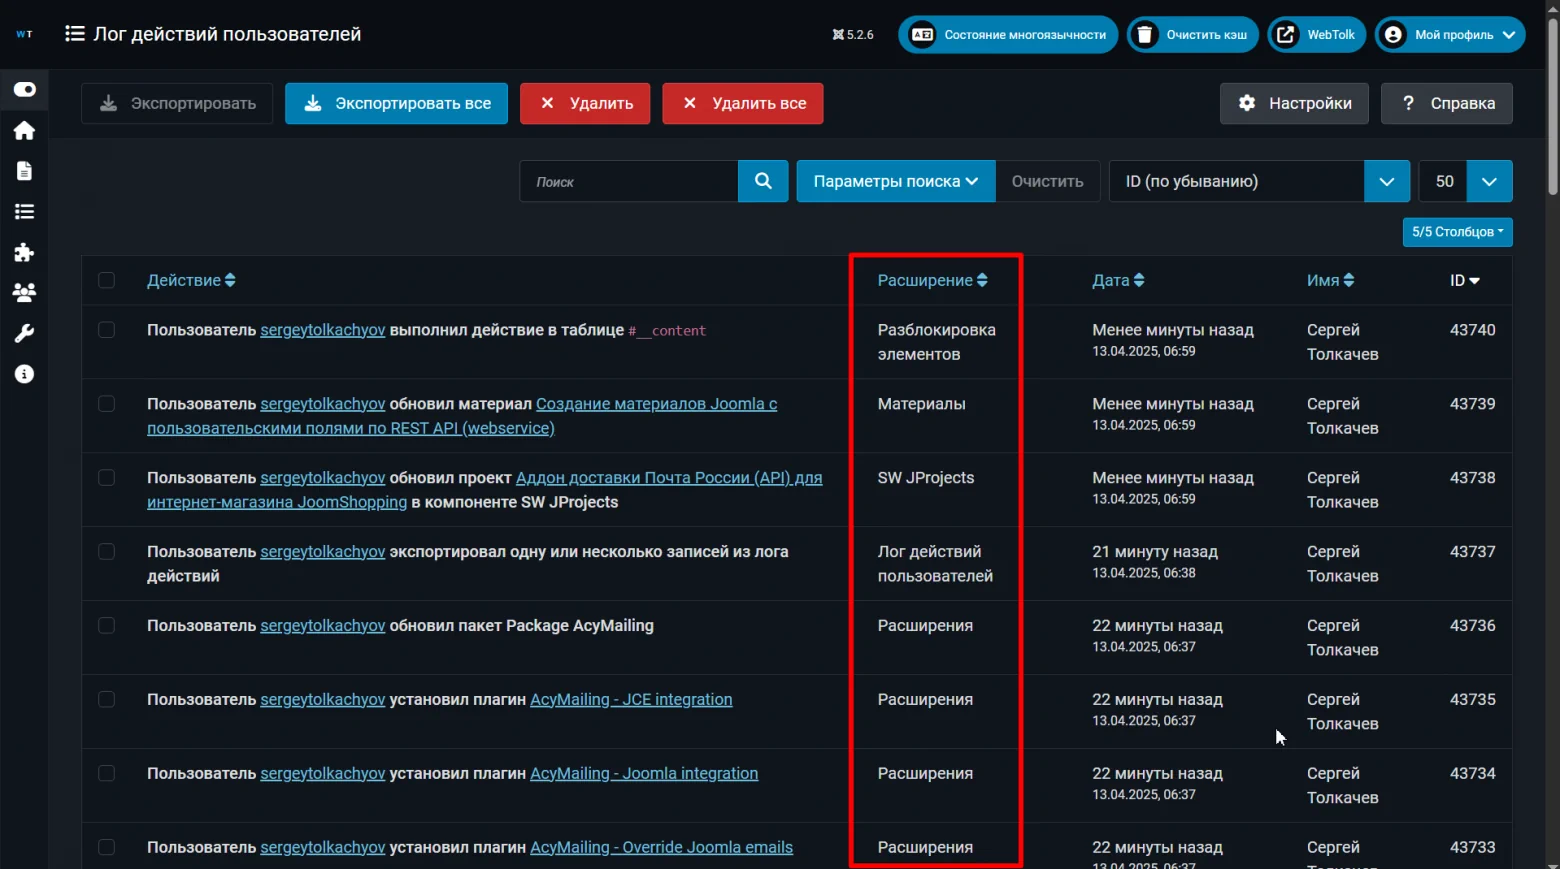1560x869 pixels.
Task: Click the SW JProjects extension cell
Action: tap(926, 478)
